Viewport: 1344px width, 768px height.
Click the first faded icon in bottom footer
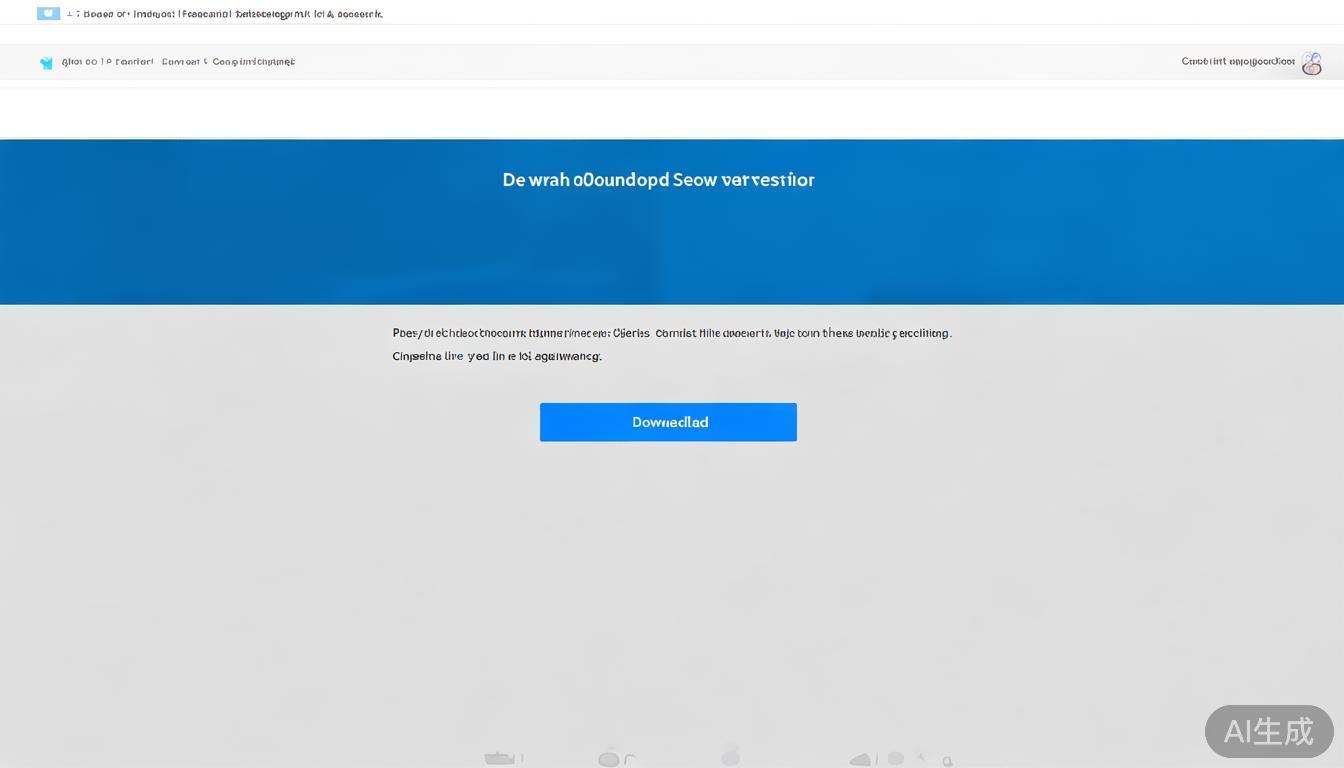pos(499,759)
